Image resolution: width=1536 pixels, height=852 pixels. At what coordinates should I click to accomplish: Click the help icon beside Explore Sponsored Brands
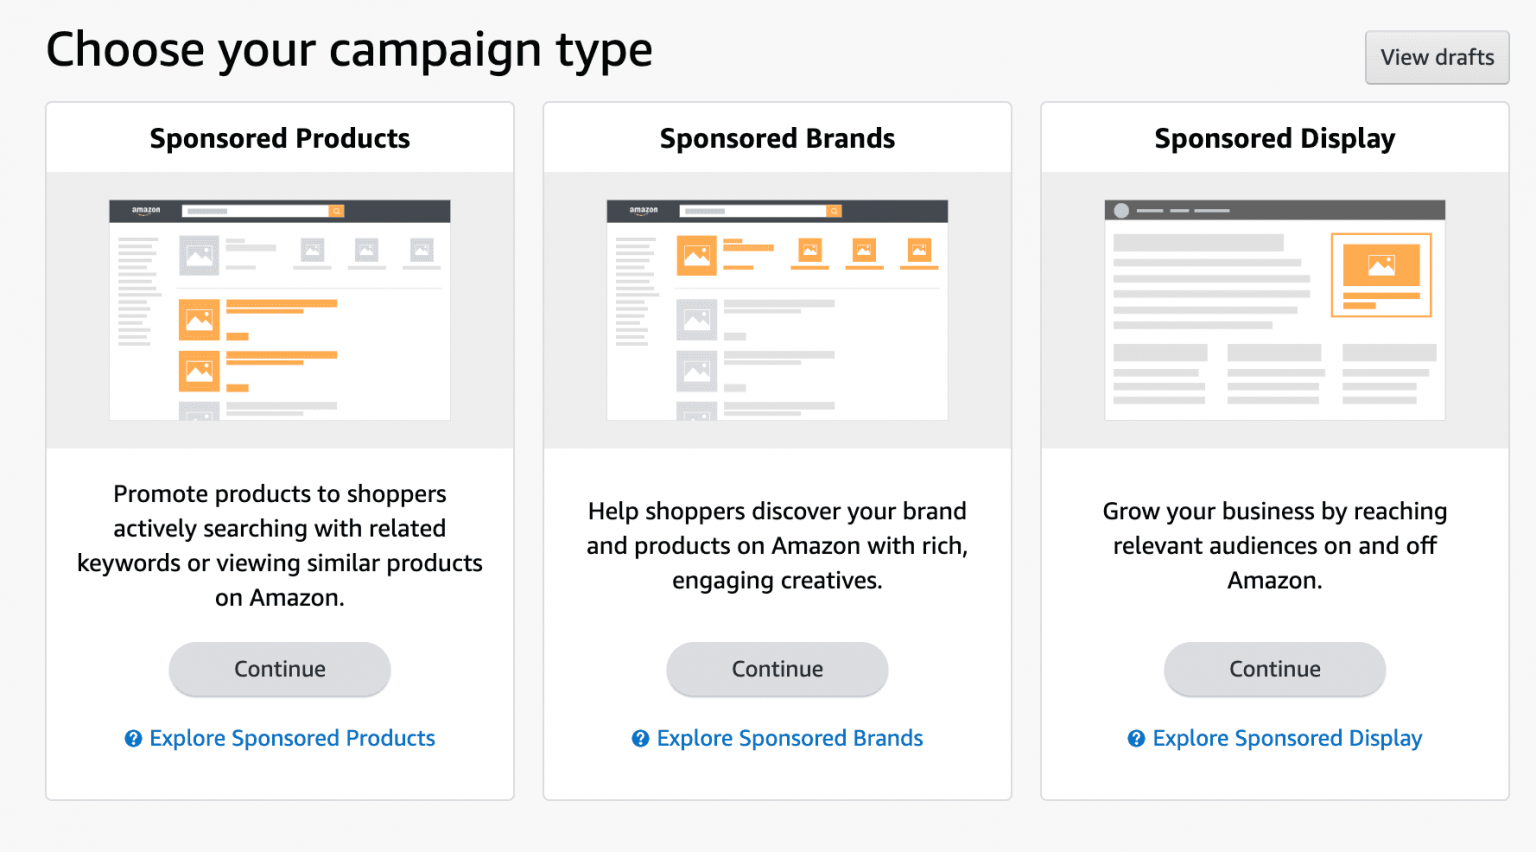[640, 738]
